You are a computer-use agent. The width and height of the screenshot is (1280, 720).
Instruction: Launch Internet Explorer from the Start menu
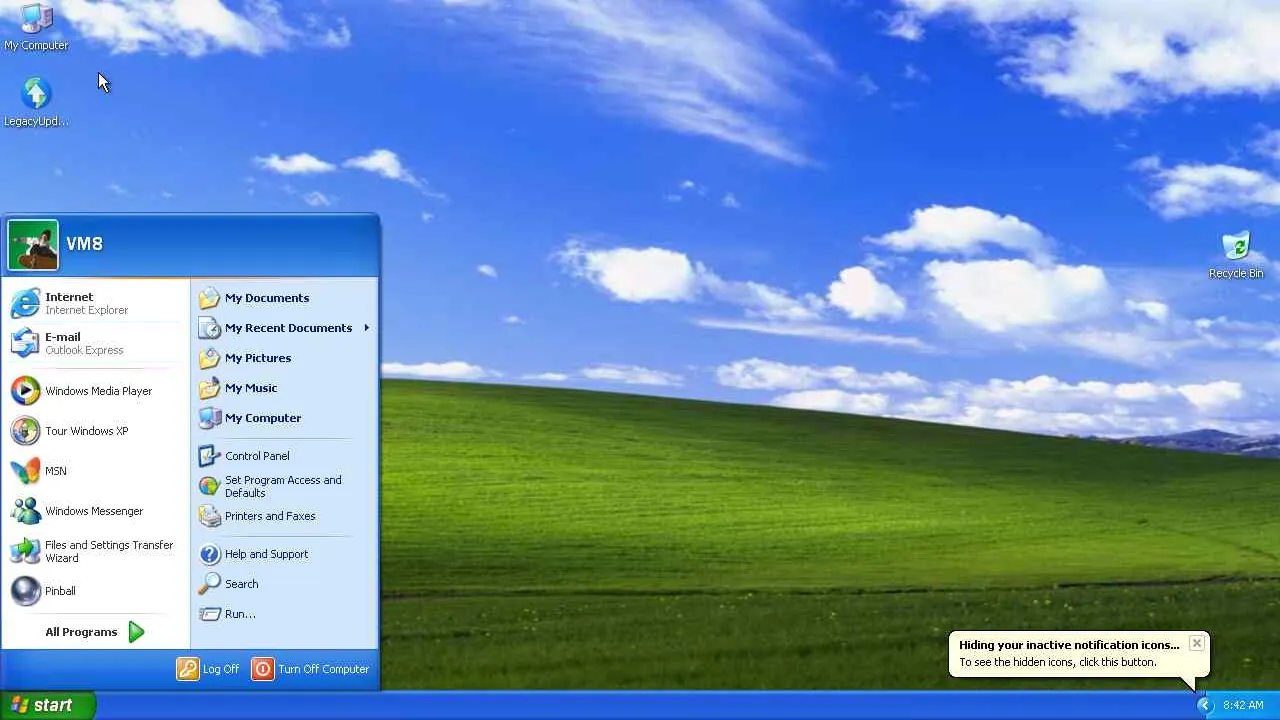(x=26, y=303)
